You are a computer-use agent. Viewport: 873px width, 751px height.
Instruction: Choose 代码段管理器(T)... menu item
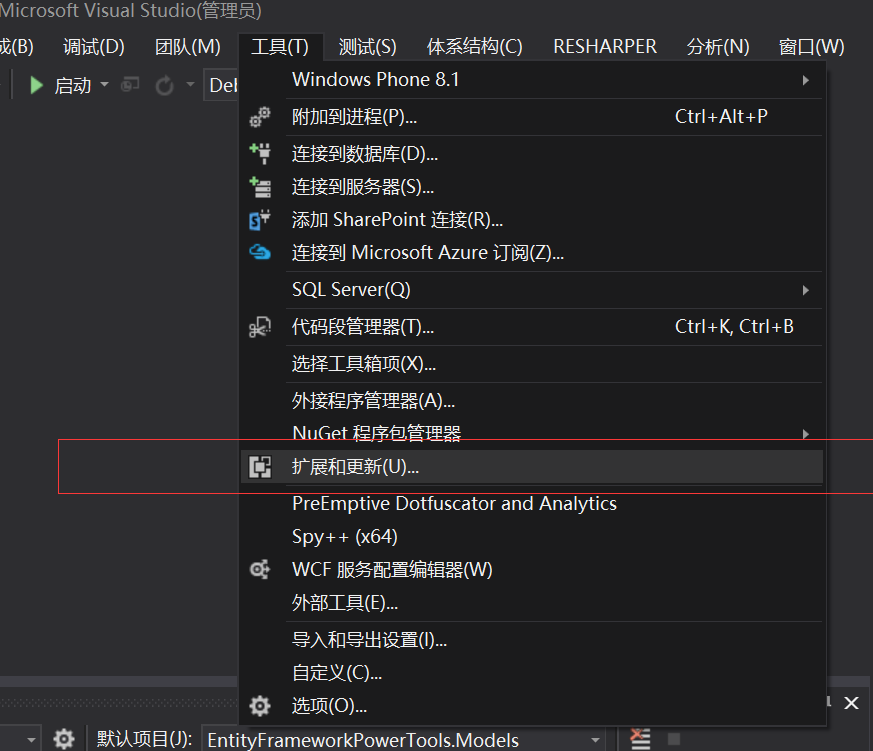point(532,327)
